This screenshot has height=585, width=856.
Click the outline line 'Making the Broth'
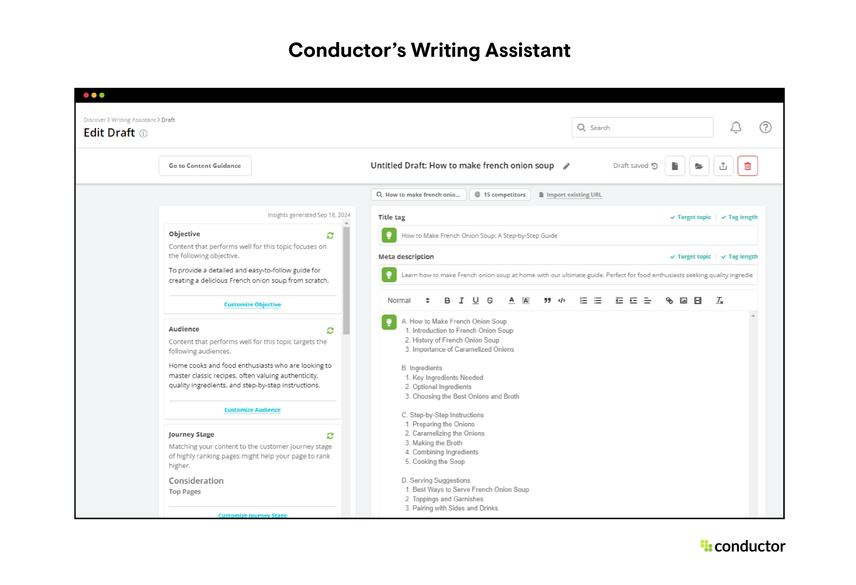point(437,443)
